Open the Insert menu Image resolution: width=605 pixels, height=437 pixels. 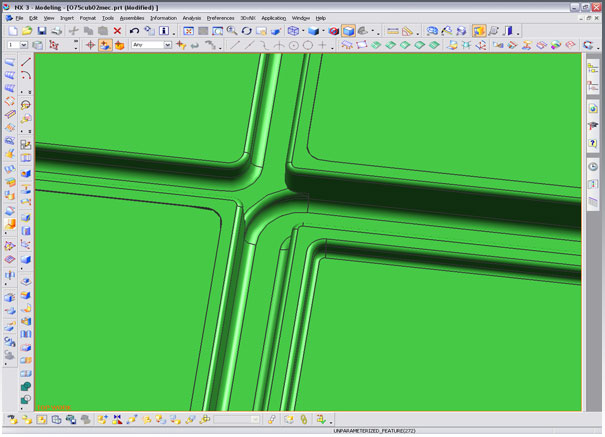tap(67, 18)
